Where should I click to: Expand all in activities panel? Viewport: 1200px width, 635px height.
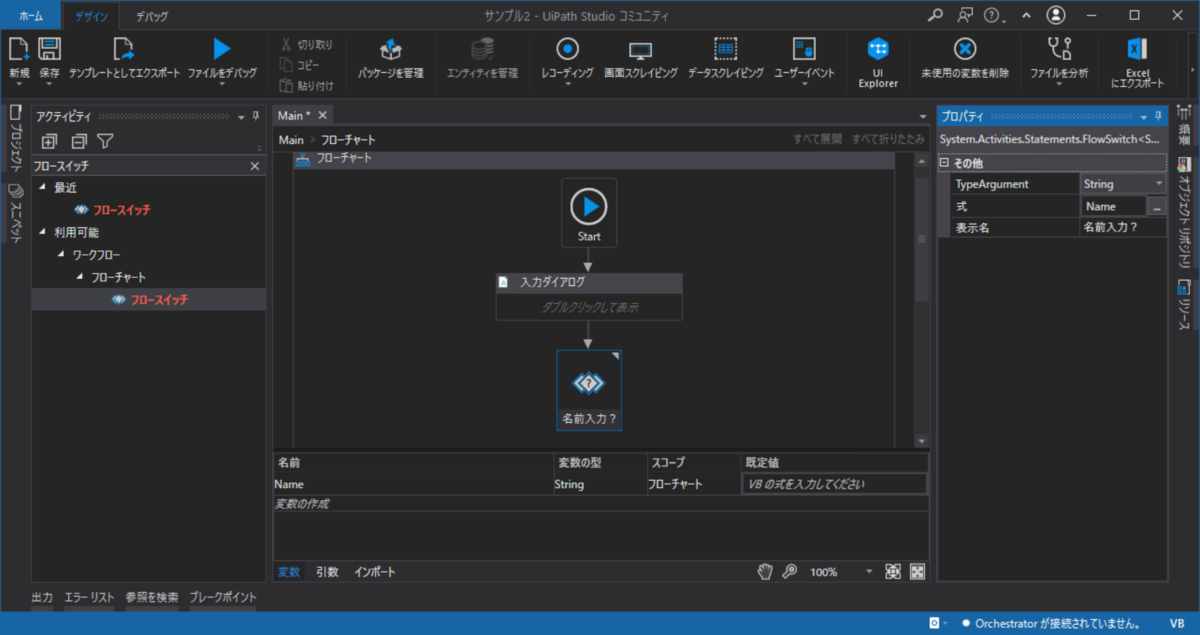pyautogui.click(x=49, y=141)
